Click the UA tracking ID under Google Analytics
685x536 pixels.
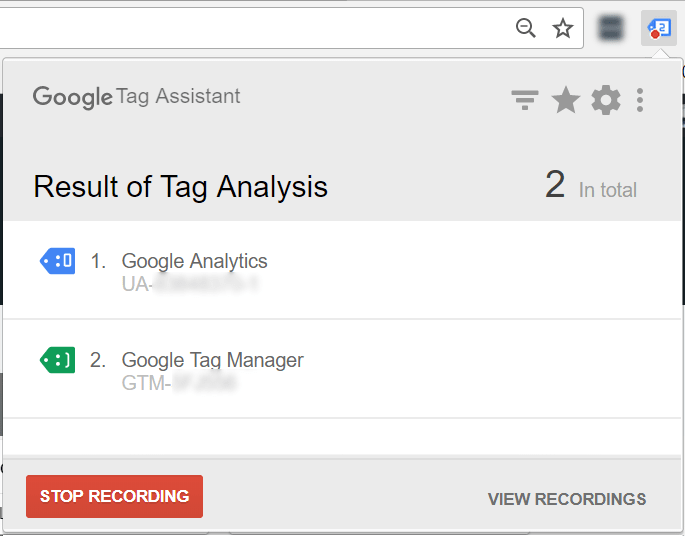pyautogui.click(x=190, y=284)
